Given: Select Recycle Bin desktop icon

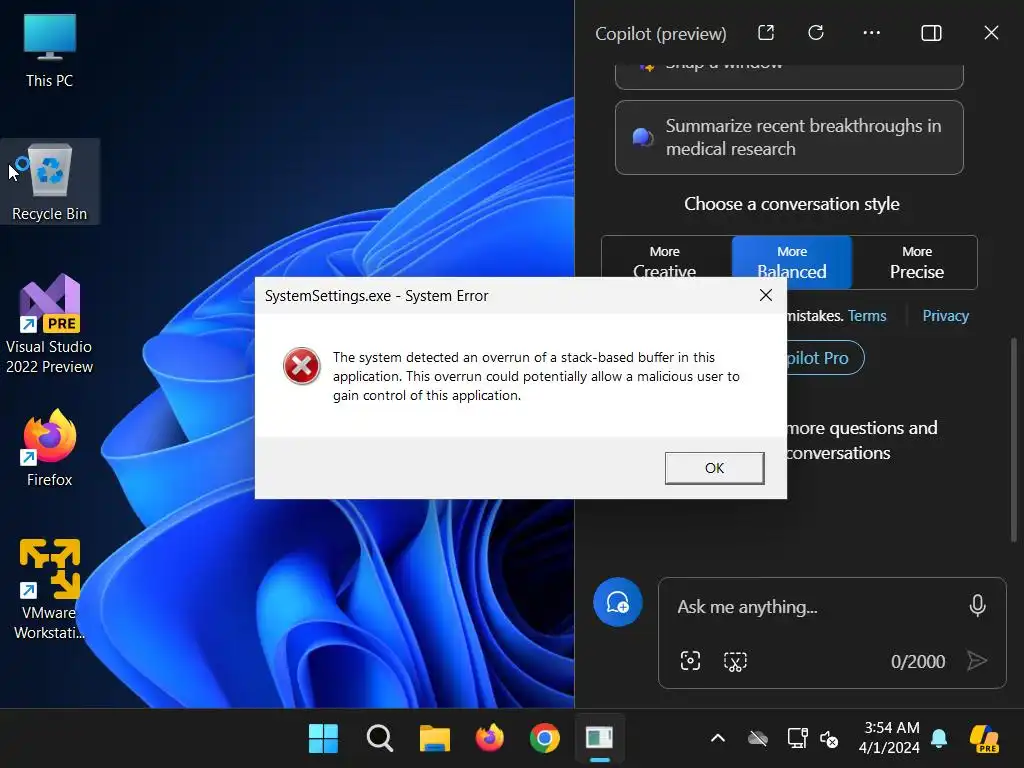Looking at the screenshot, I should pos(50,182).
